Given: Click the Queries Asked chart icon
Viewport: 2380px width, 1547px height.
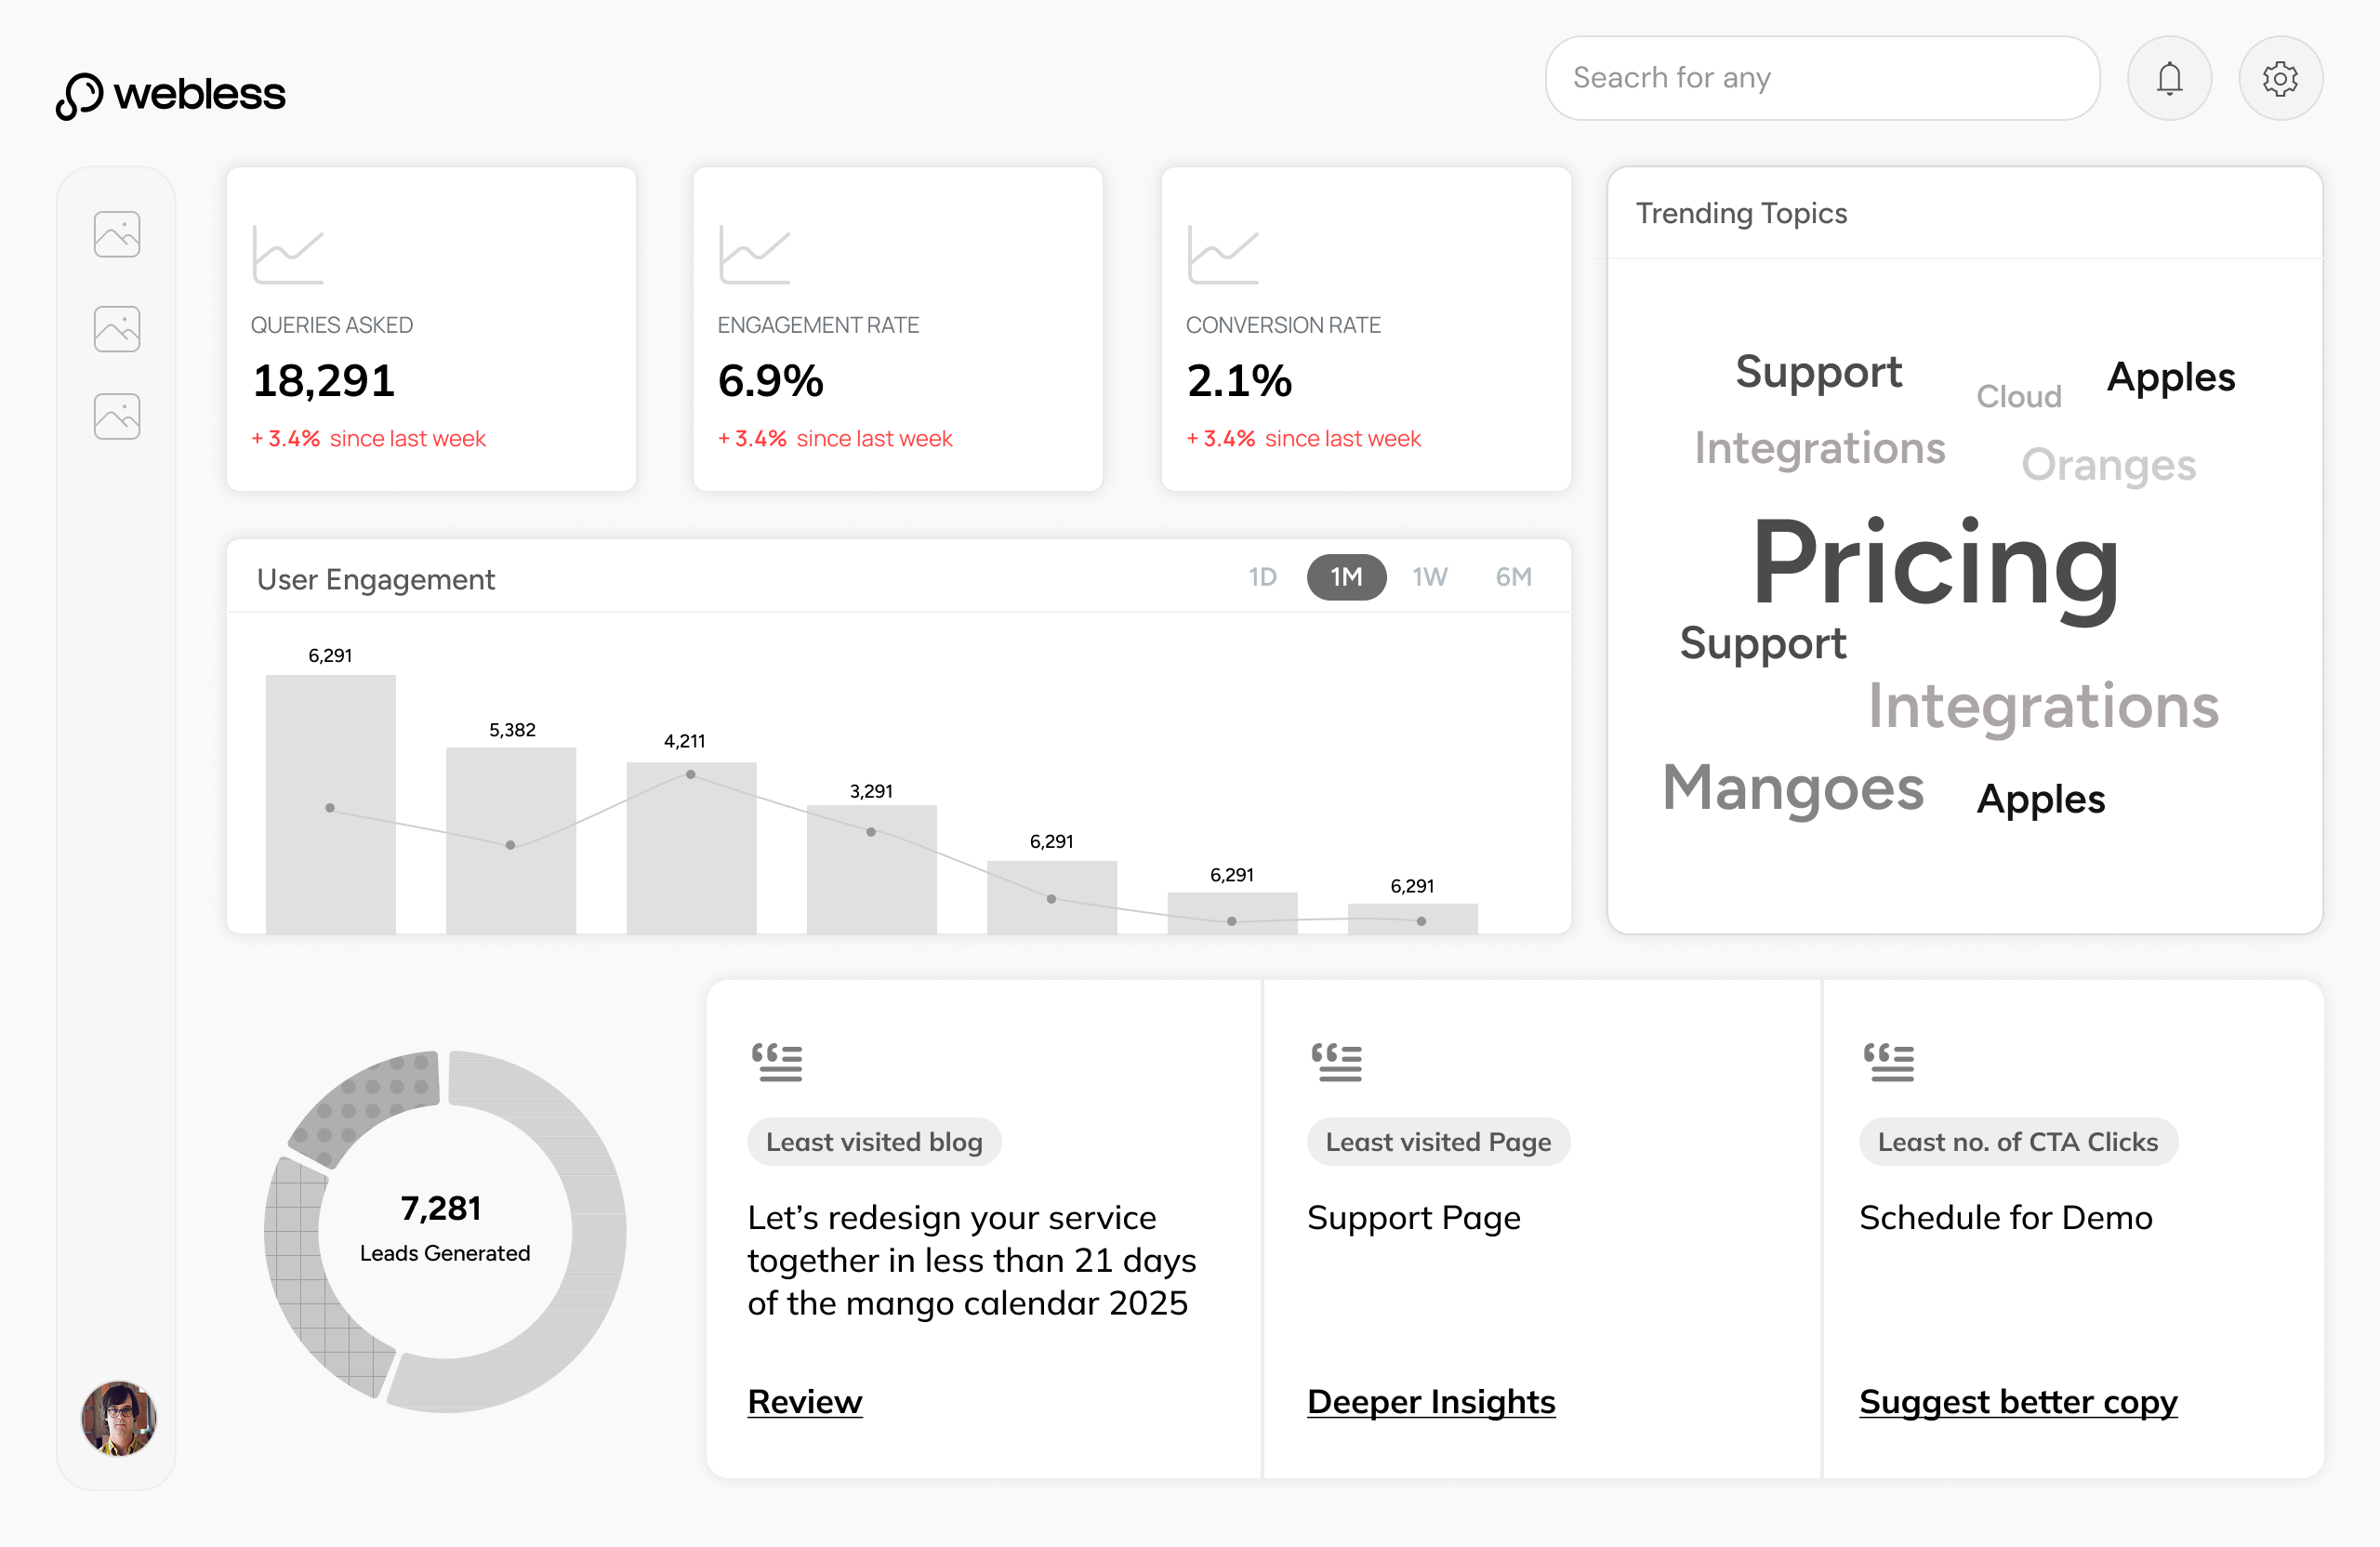Looking at the screenshot, I should 288,255.
